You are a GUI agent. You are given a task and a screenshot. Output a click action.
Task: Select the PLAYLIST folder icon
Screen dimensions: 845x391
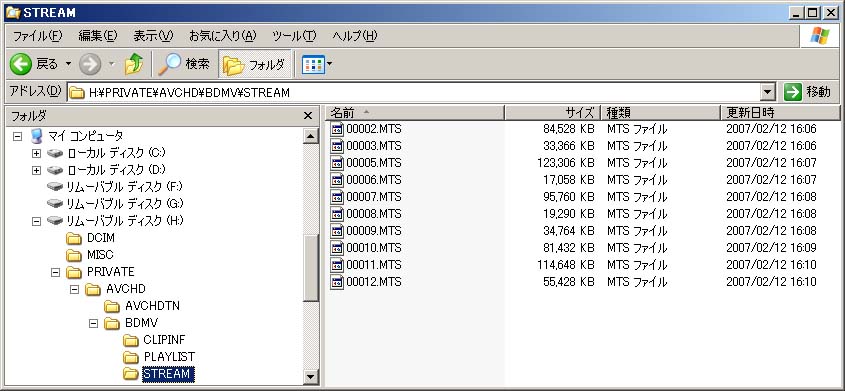(x=131, y=358)
